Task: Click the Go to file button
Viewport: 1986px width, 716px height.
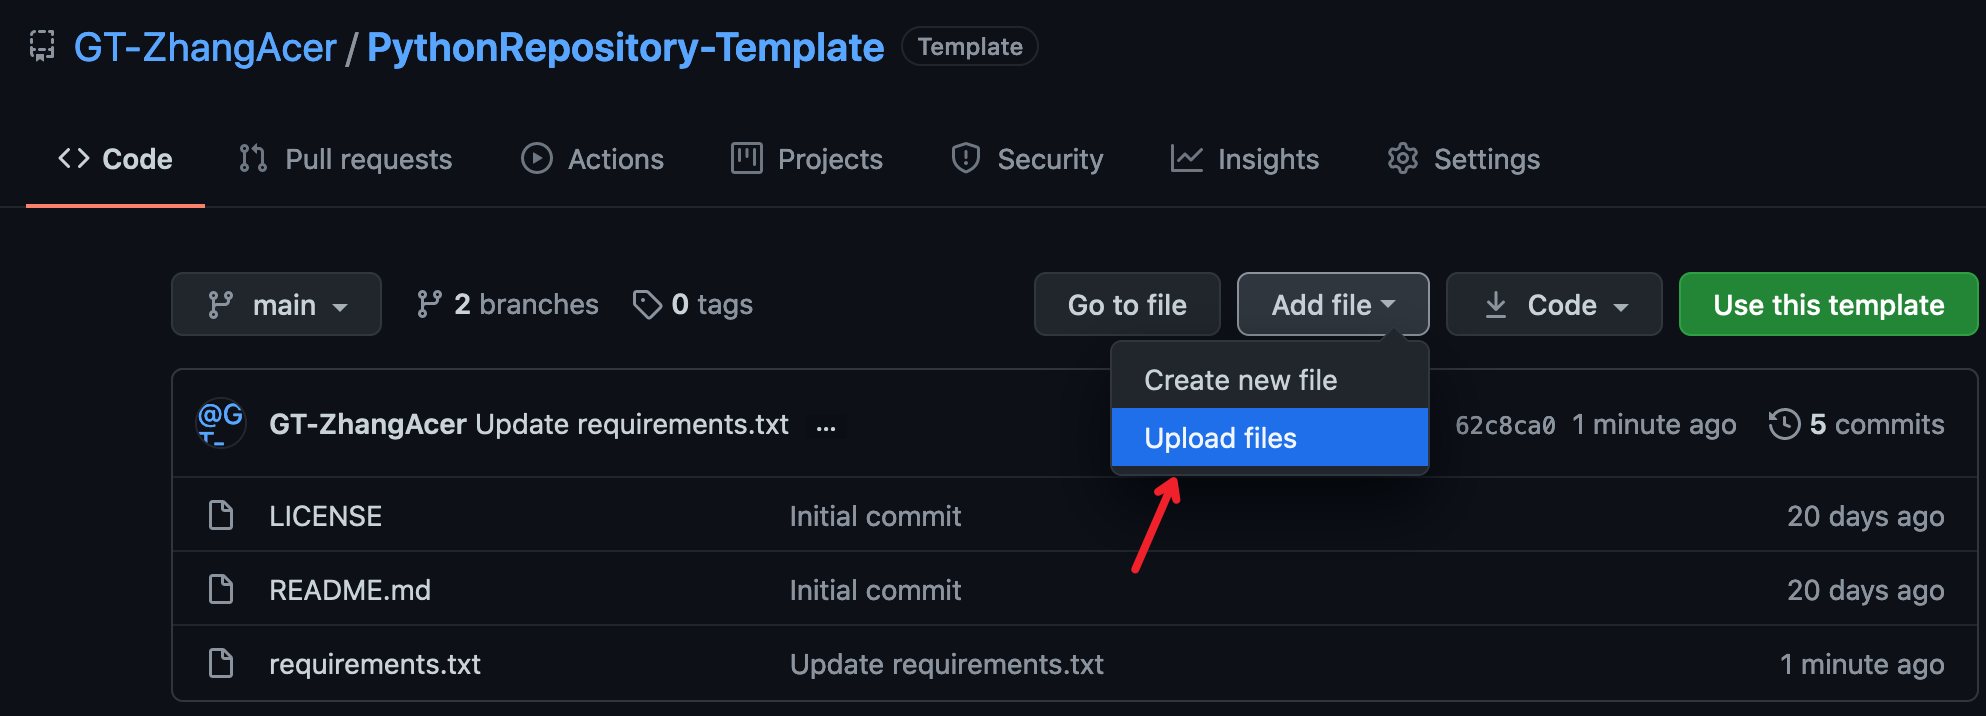Action: click(x=1127, y=304)
